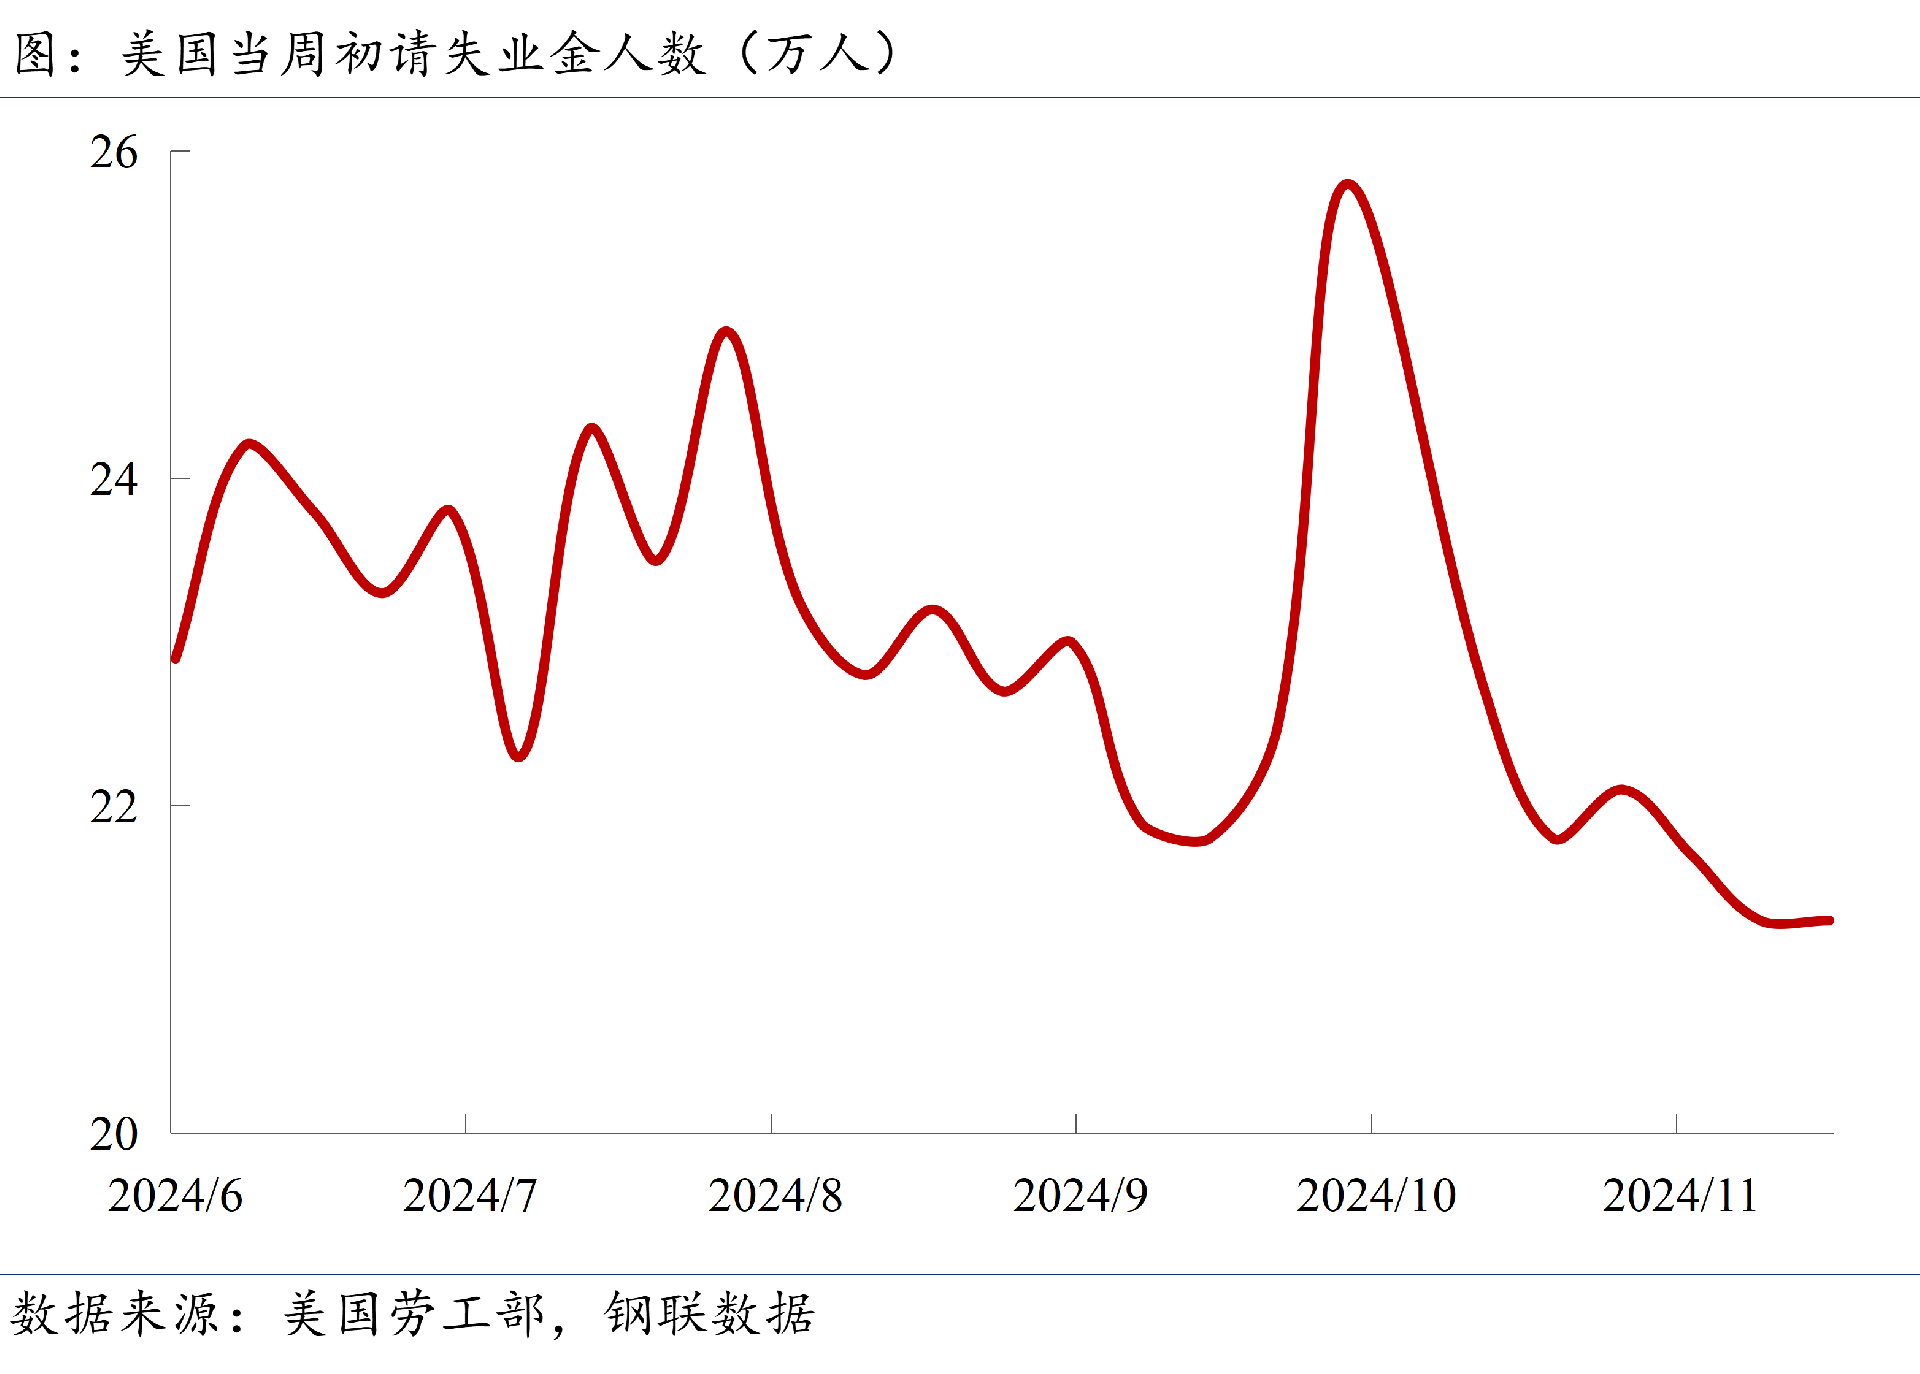Click the red line low point after 2024/9

click(x=1196, y=840)
